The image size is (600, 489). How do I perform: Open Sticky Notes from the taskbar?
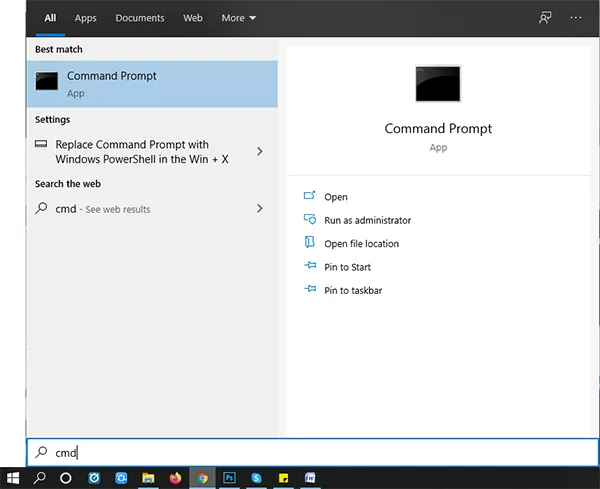(284, 478)
